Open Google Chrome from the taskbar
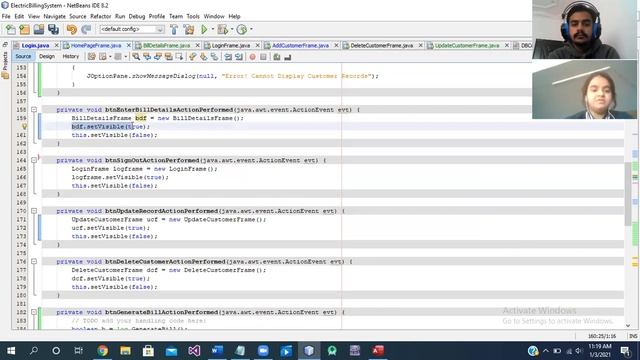 (102, 351)
